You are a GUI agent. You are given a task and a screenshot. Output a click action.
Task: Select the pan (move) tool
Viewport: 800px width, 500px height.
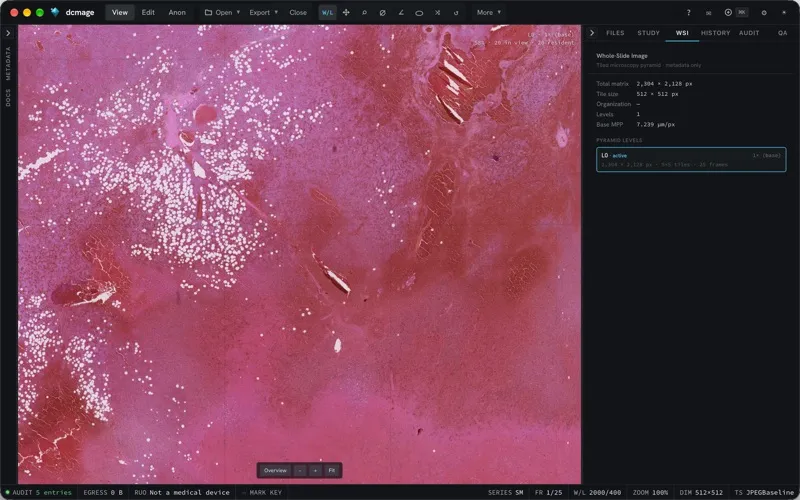coord(346,13)
